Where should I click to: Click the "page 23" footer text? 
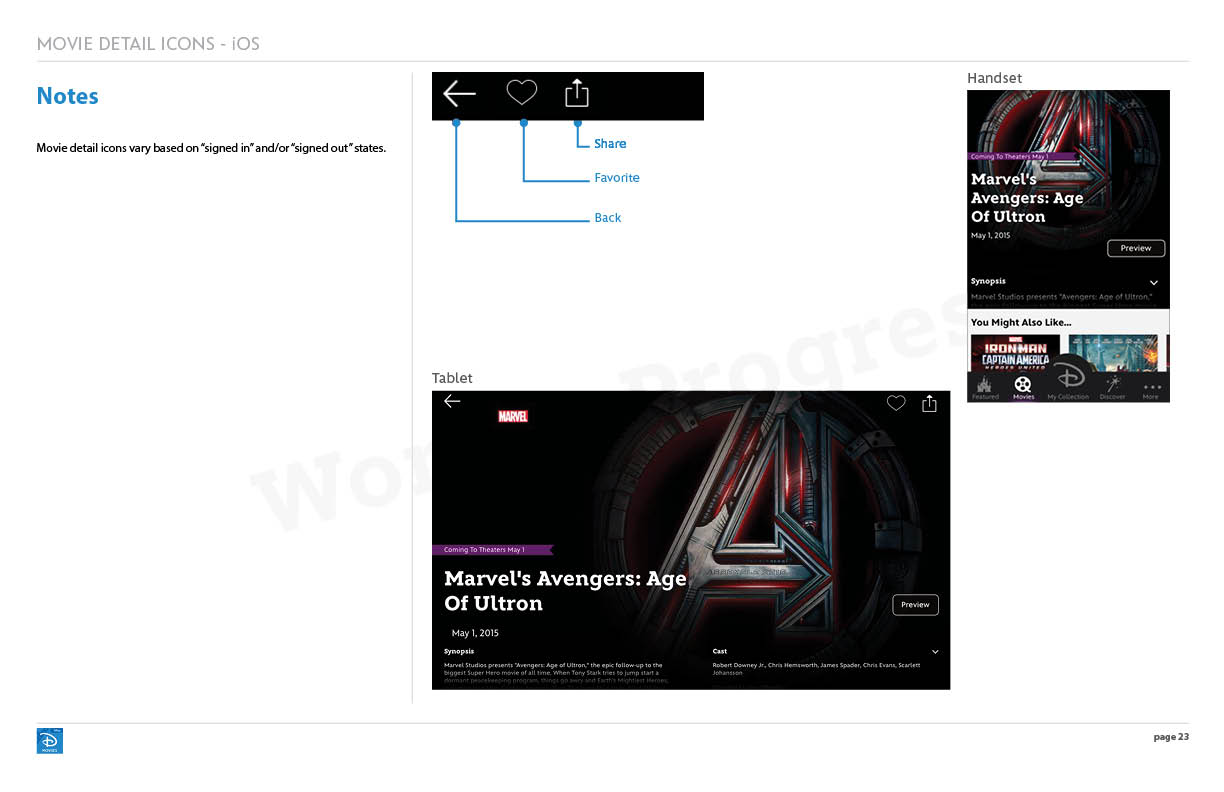click(1171, 737)
